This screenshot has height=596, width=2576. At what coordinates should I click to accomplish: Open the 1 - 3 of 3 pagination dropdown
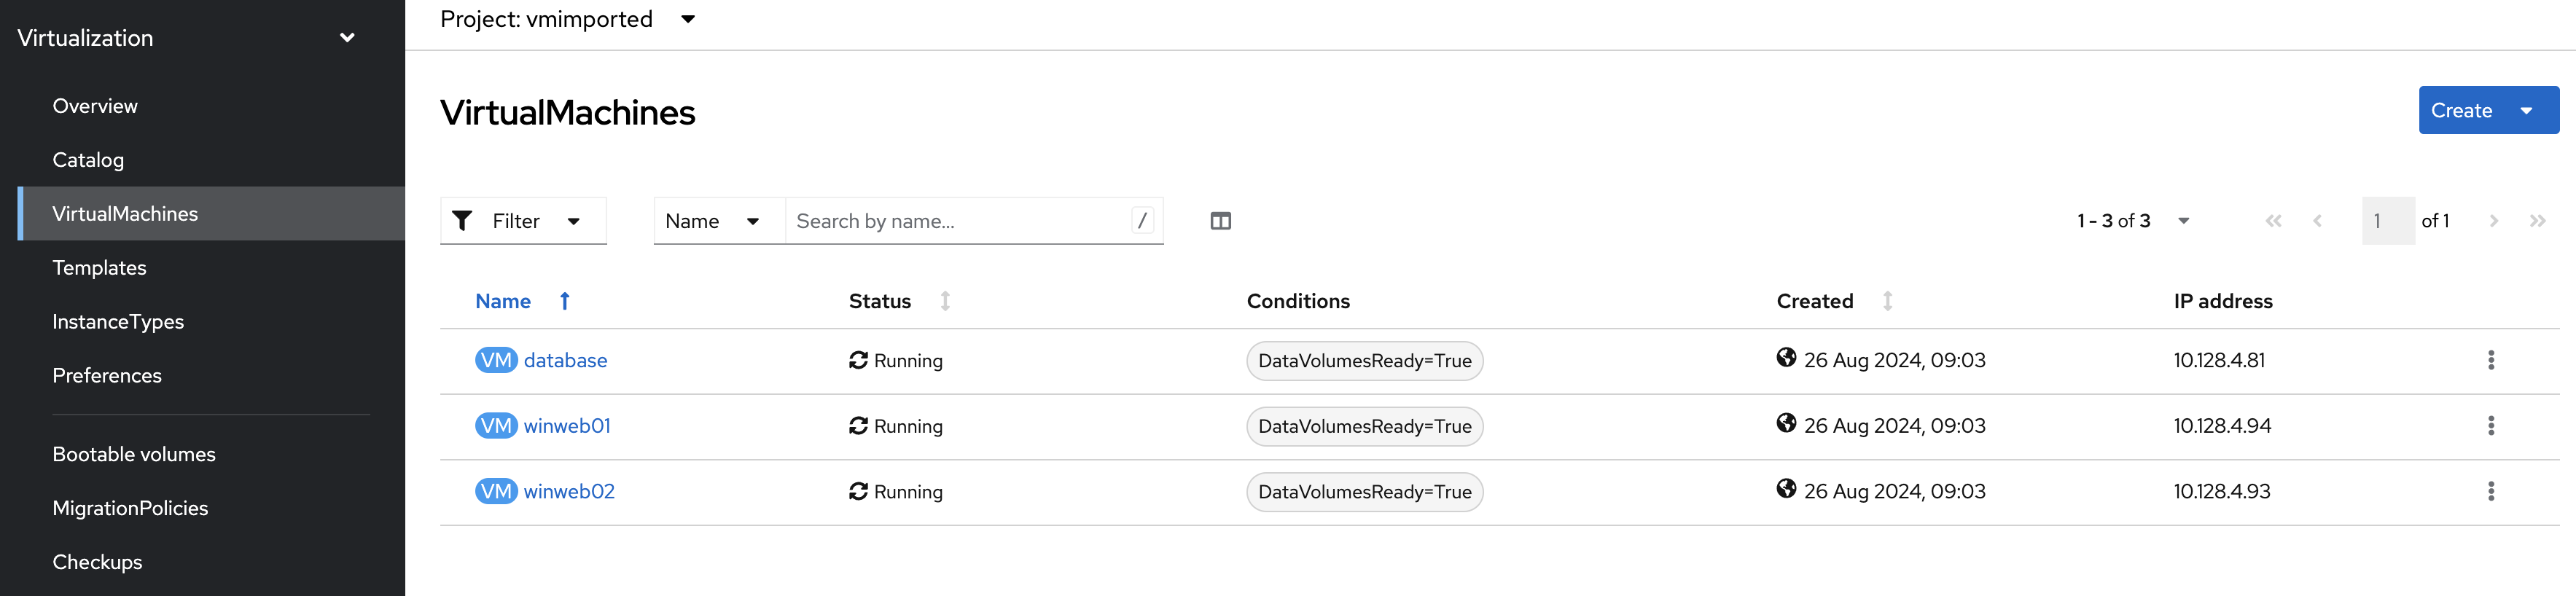tap(2183, 221)
